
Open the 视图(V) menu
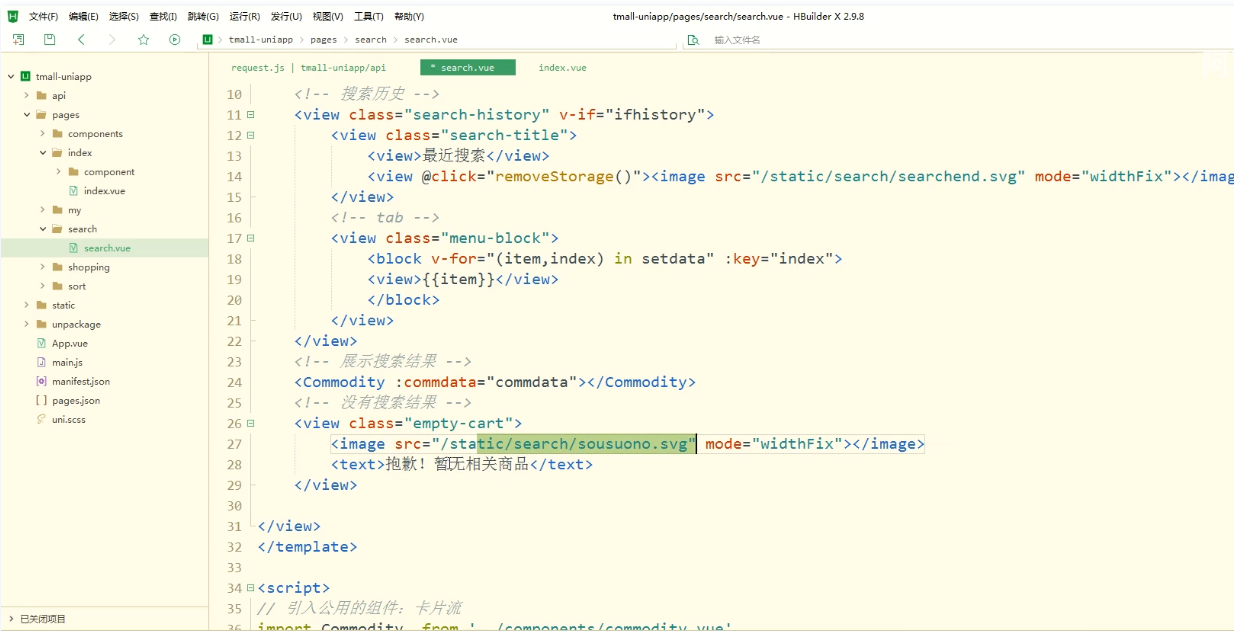328,16
